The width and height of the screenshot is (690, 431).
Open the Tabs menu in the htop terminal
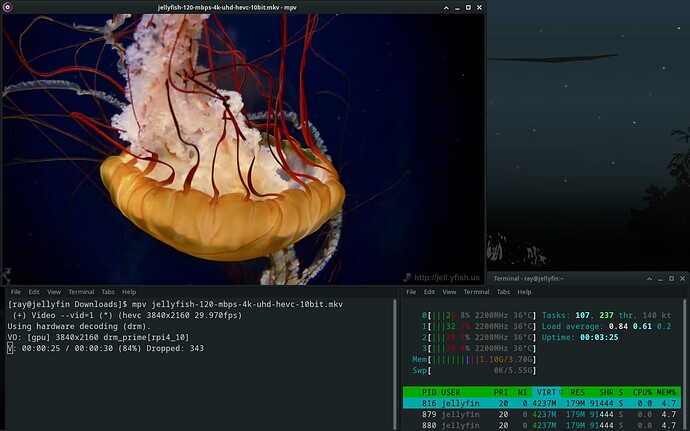click(x=503, y=292)
